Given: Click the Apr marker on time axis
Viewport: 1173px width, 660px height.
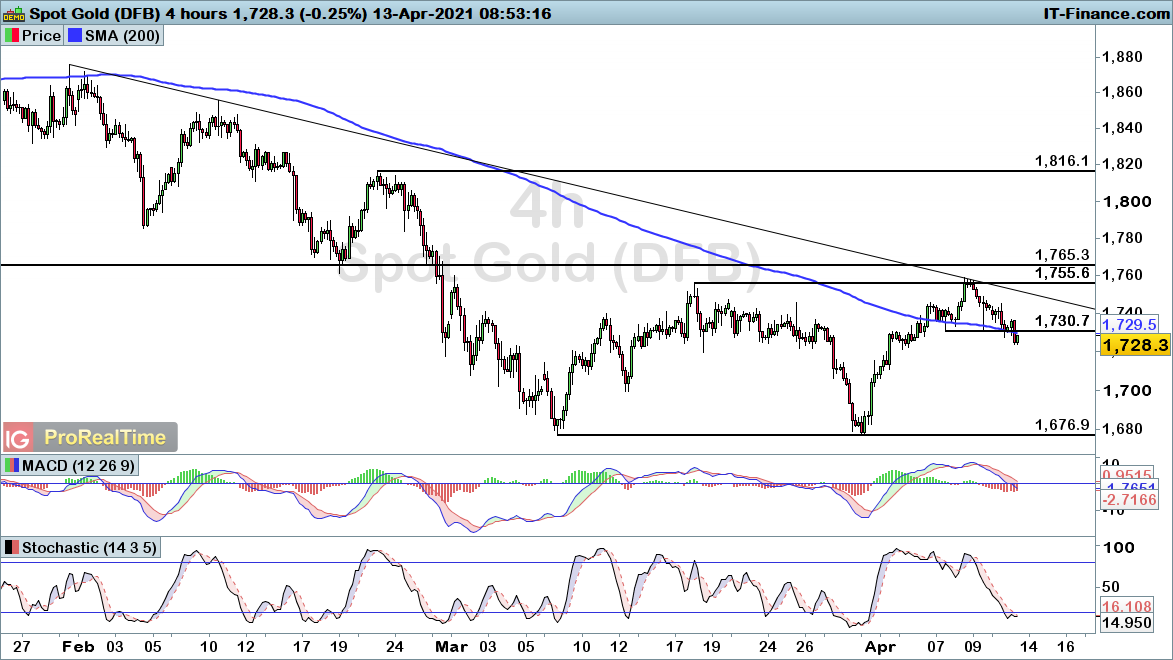Looking at the screenshot, I should 880,647.
